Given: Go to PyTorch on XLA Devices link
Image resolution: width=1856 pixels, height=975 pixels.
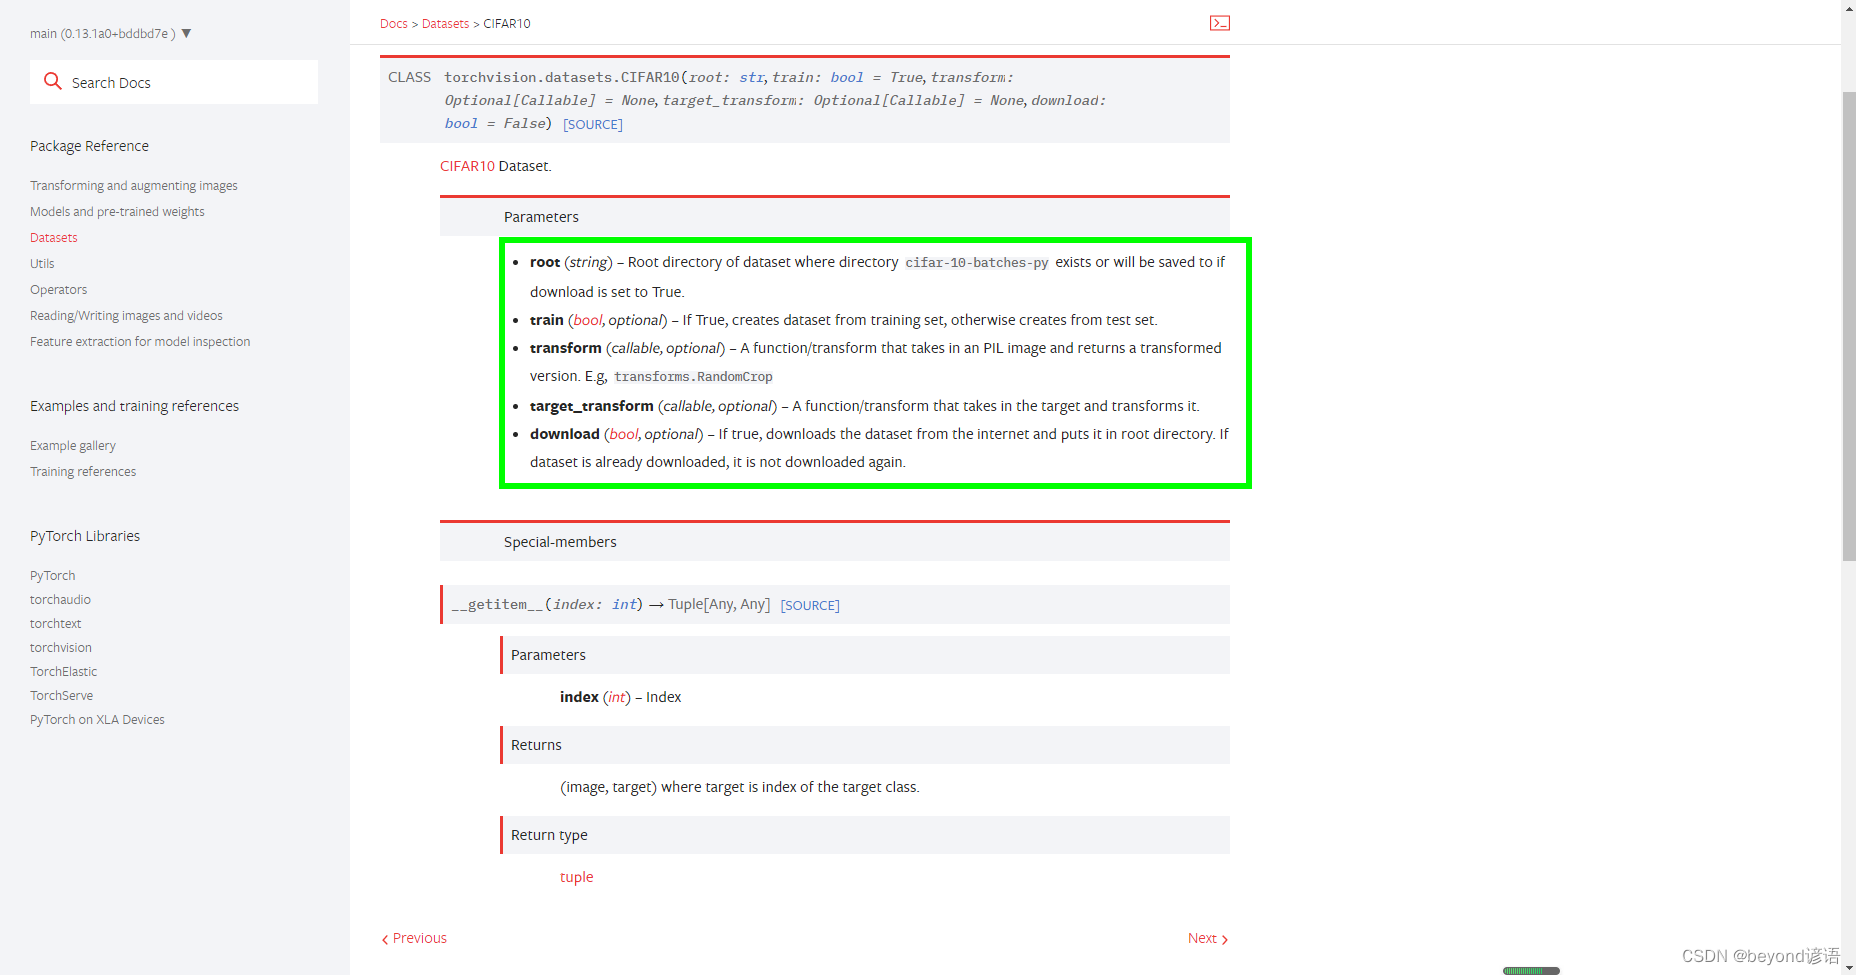Looking at the screenshot, I should 97,720.
